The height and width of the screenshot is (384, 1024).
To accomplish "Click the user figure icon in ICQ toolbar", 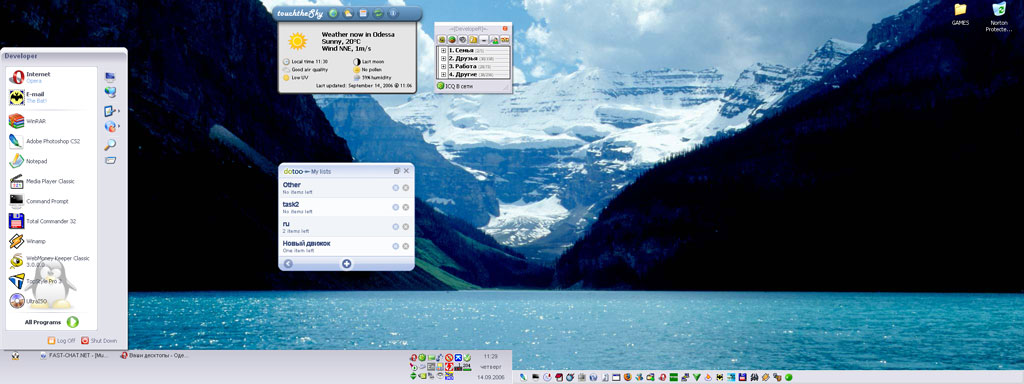I will (x=495, y=39).
